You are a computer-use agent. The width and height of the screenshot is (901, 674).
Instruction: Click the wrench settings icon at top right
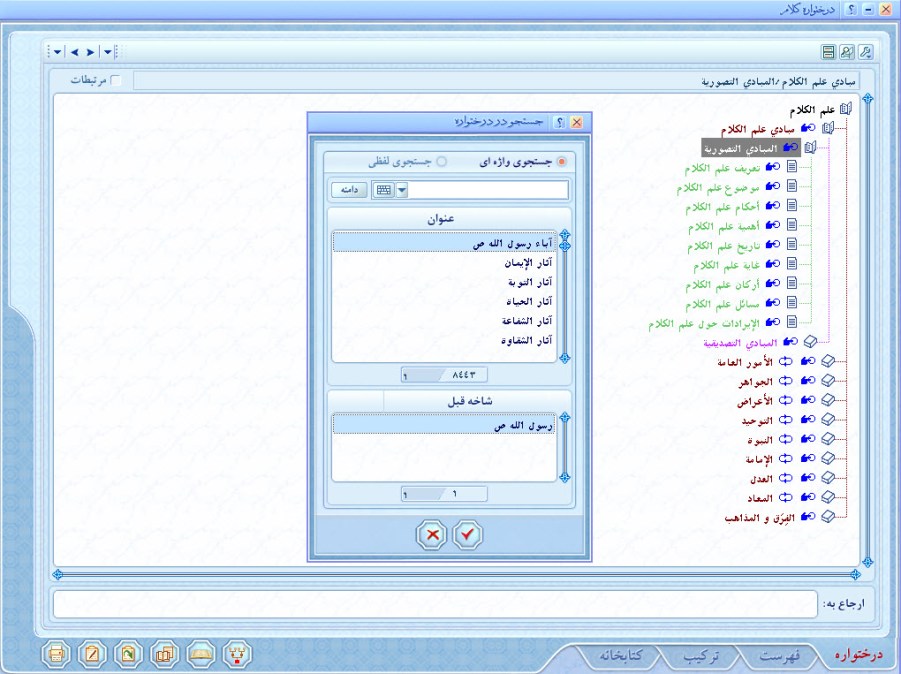tap(866, 52)
